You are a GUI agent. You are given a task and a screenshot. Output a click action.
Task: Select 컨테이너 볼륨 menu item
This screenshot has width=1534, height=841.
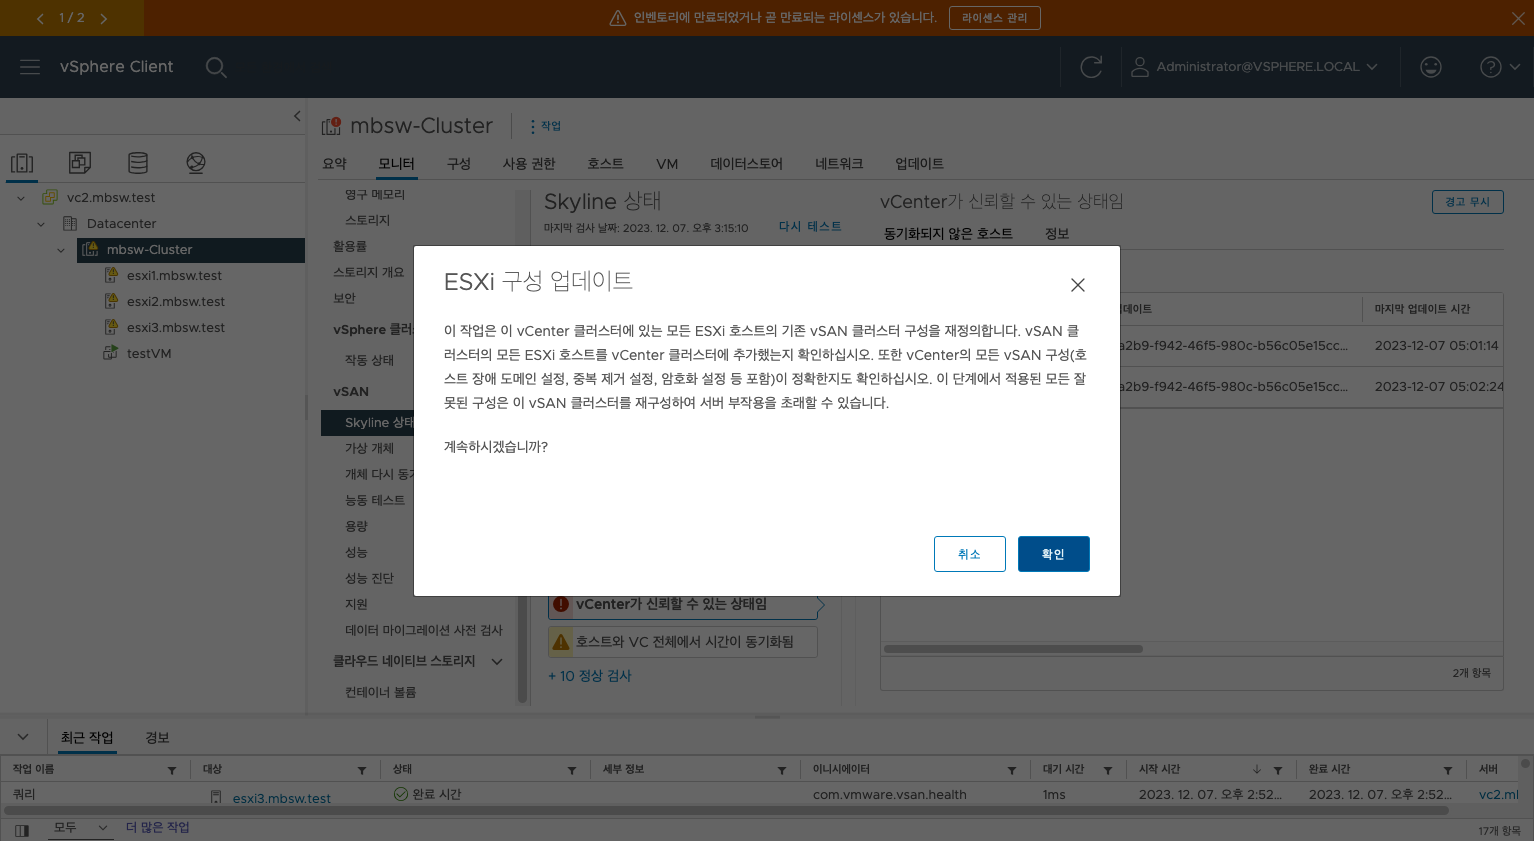pyautogui.click(x=380, y=692)
